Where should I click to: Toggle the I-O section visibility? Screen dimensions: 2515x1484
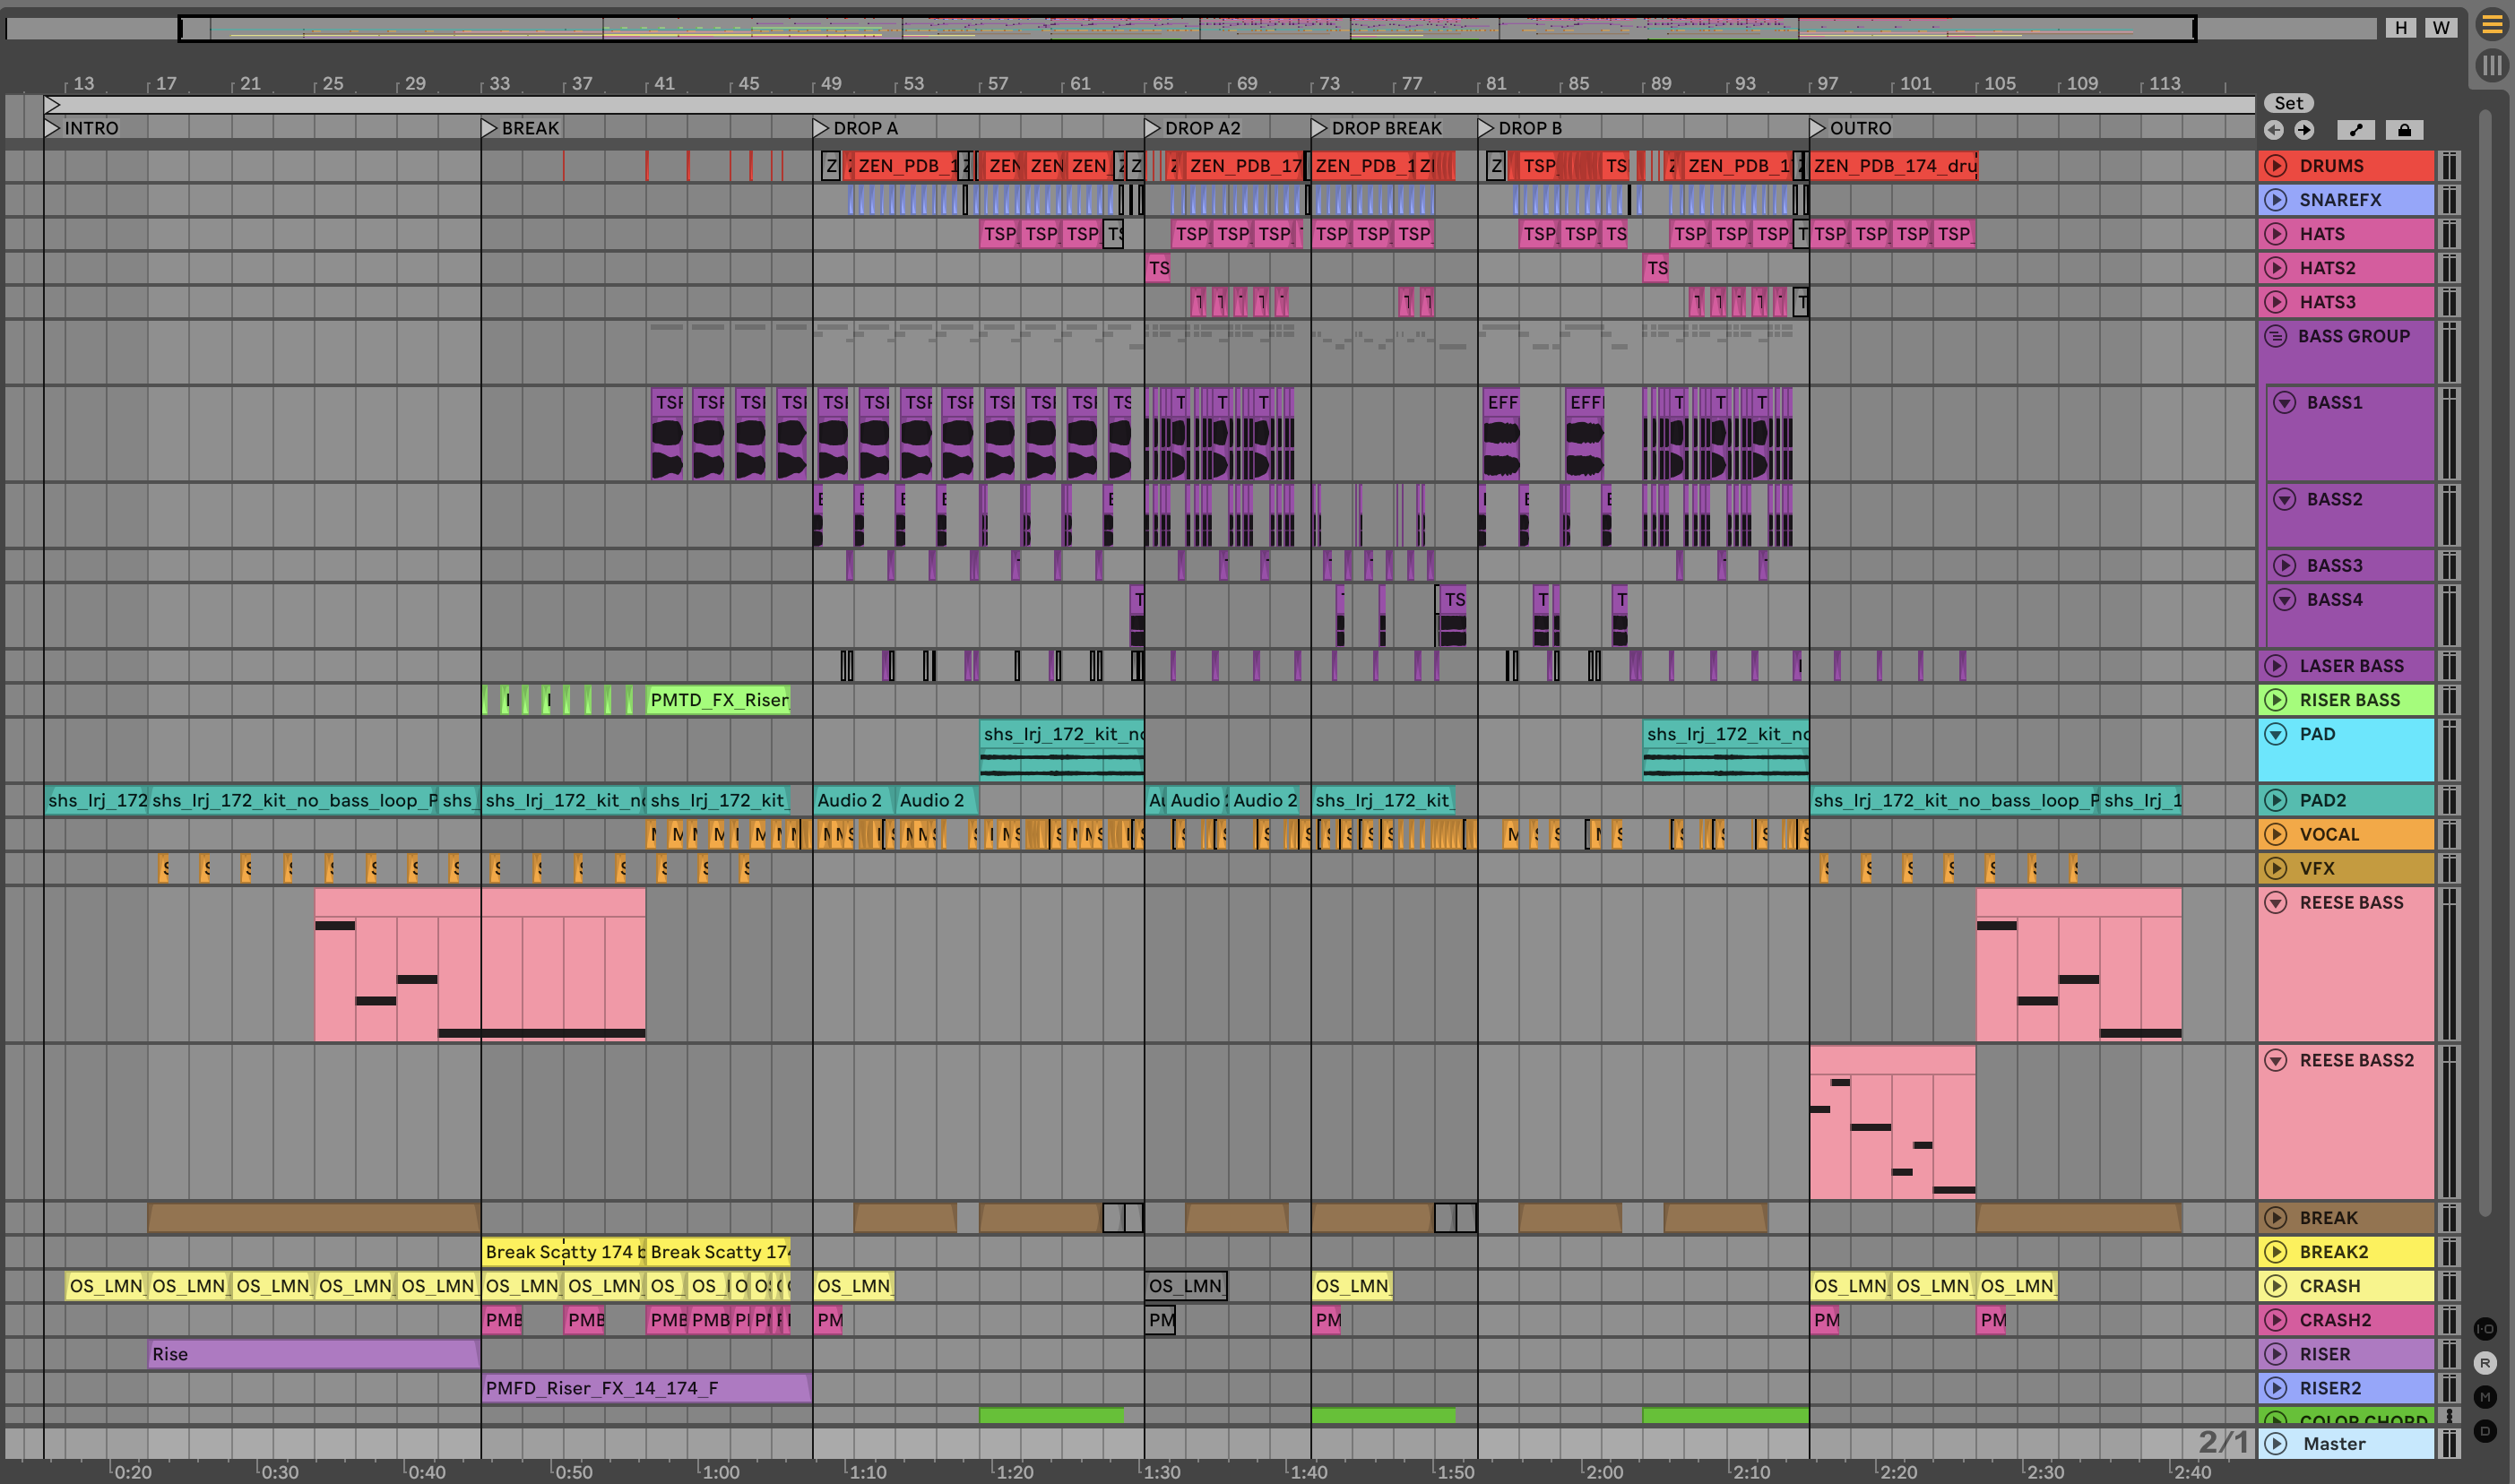click(2485, 1329)
